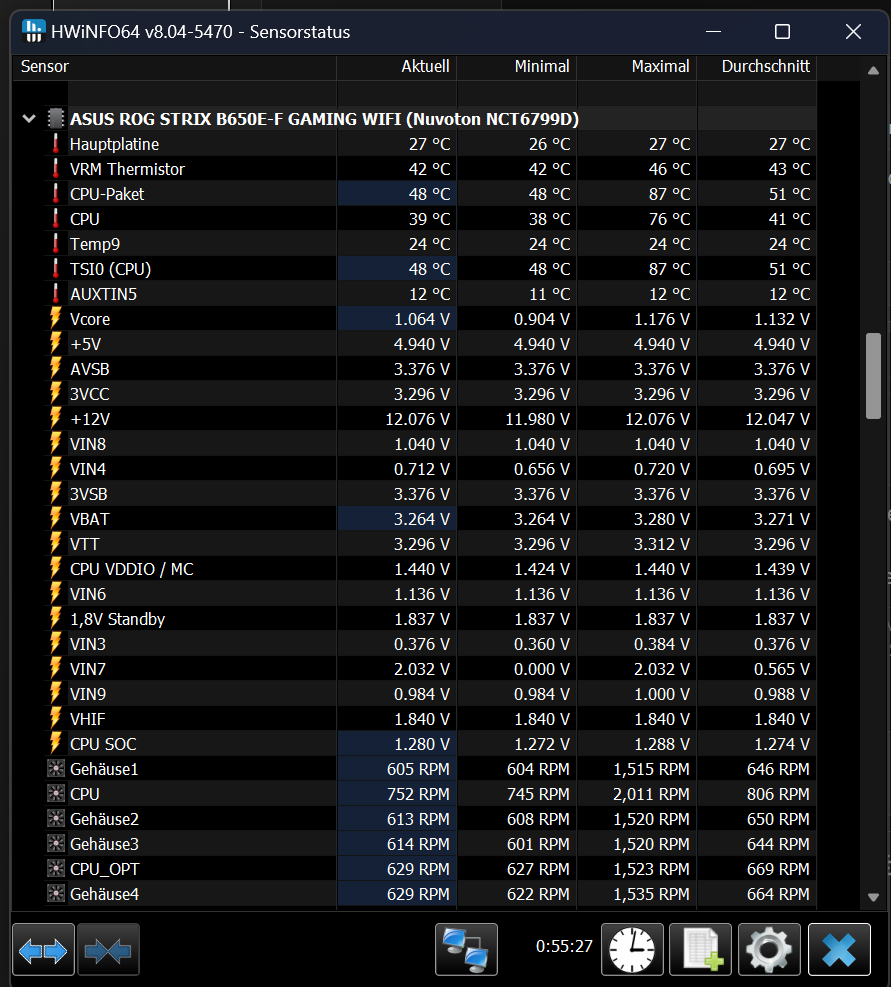Click the chip icon beside the ASUS motherboard name
Screen dimensions: 891x987
pos(55,118)
